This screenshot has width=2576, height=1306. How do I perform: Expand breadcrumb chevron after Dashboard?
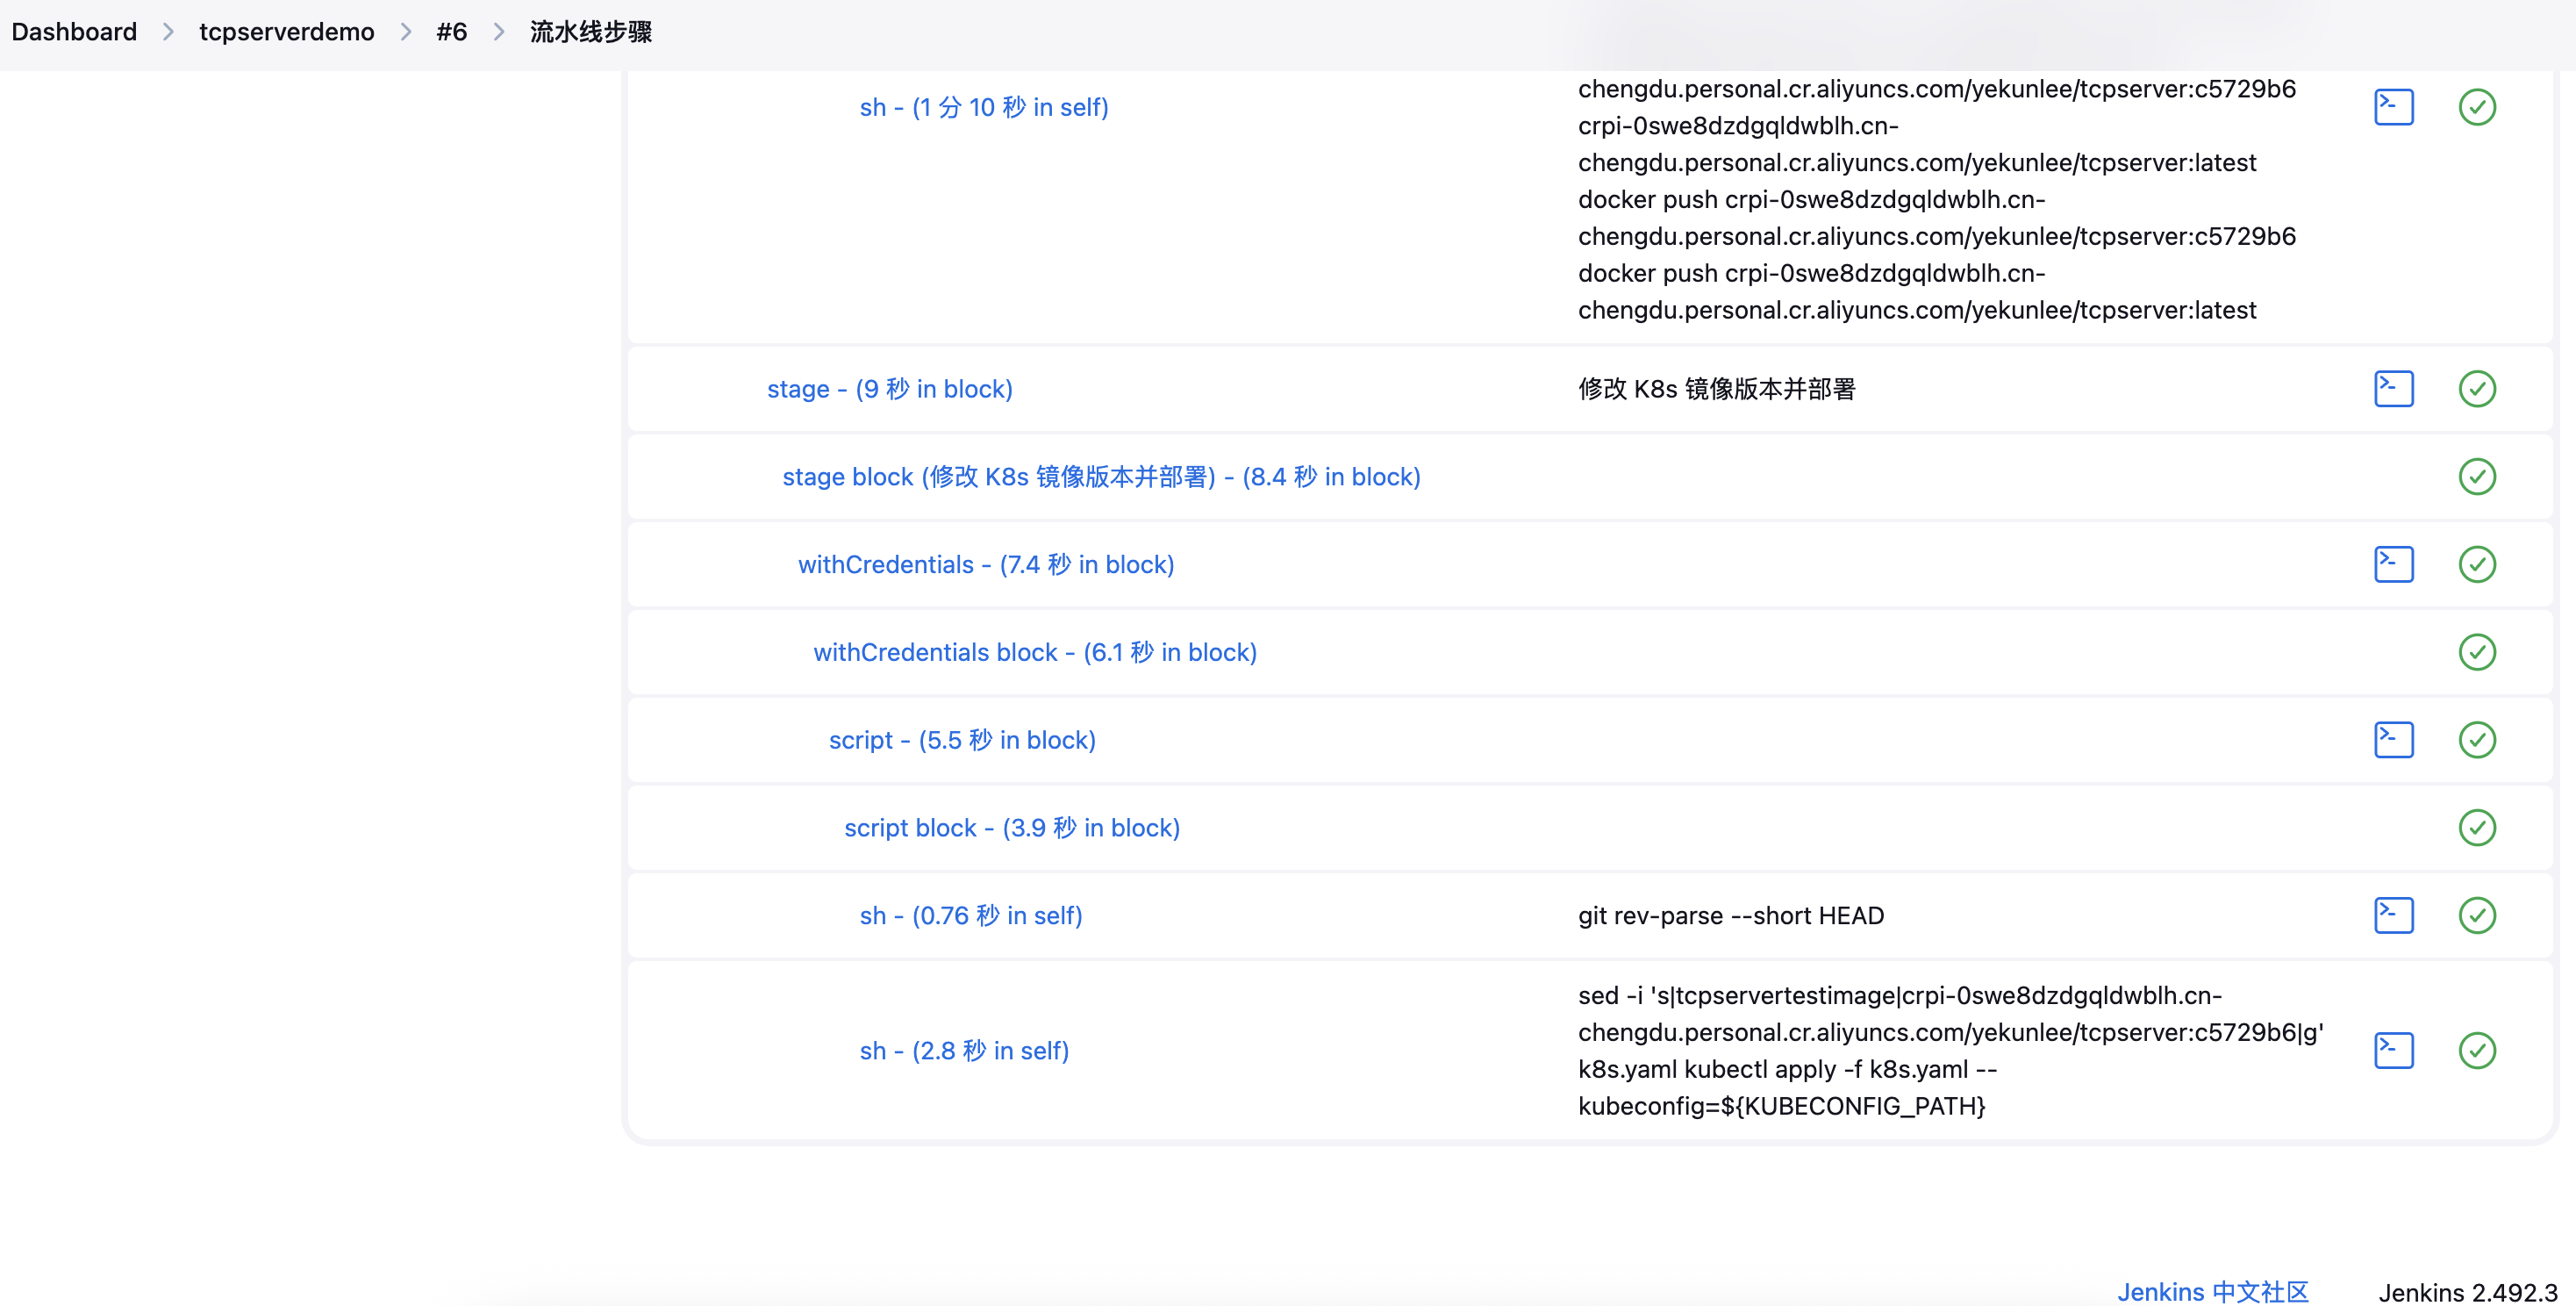pyautogui.click(x=168, y=32)
